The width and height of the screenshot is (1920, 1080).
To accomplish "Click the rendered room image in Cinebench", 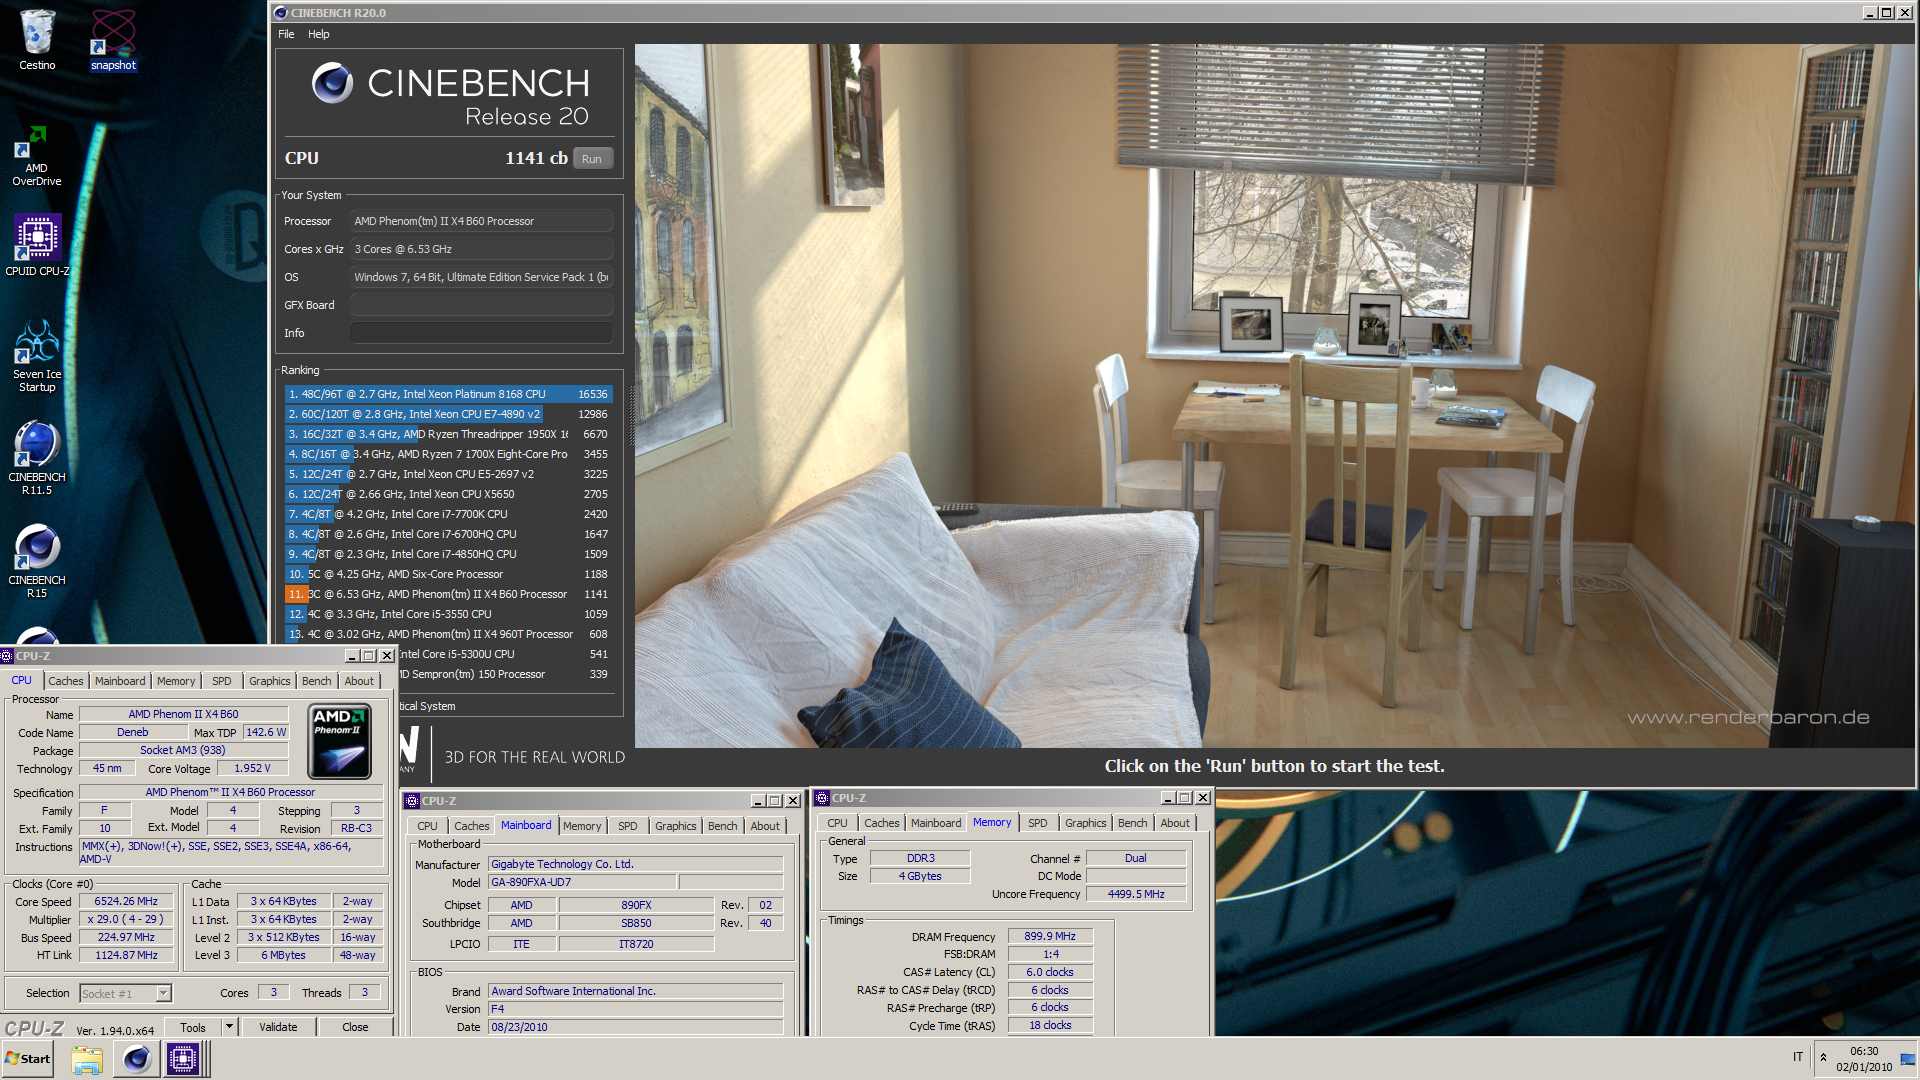I will 1274,395.
